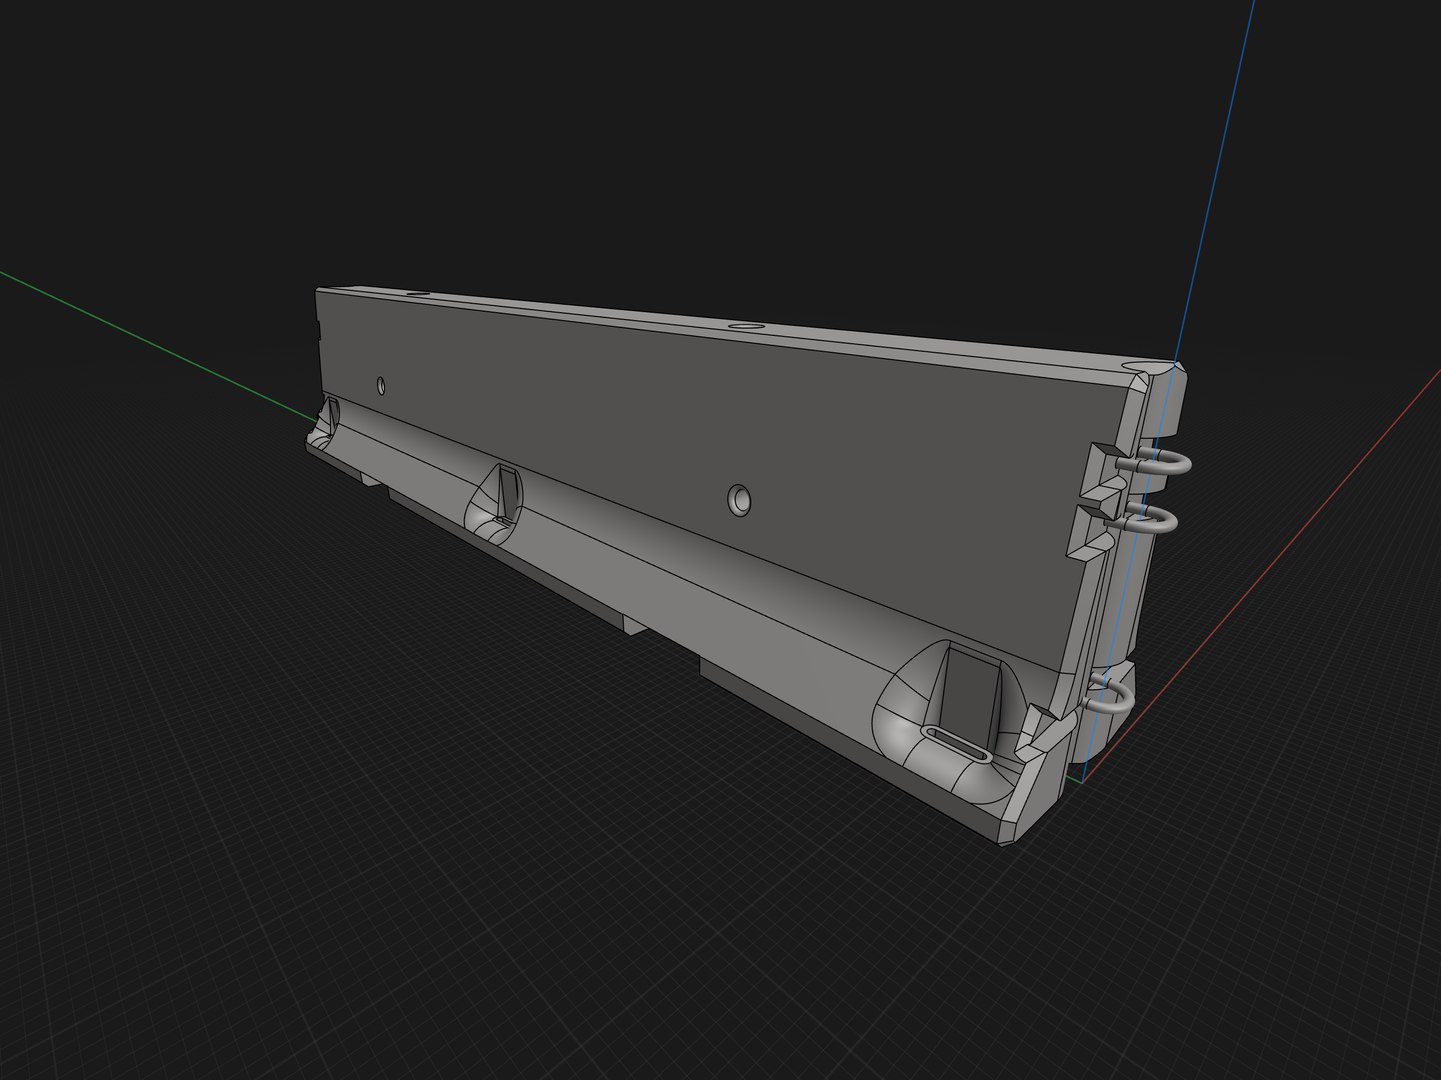Click the small round hole near barrier's far end
Image resolution: width=1441 pixels, height=1080 pixels.
(x=381, y=384)
